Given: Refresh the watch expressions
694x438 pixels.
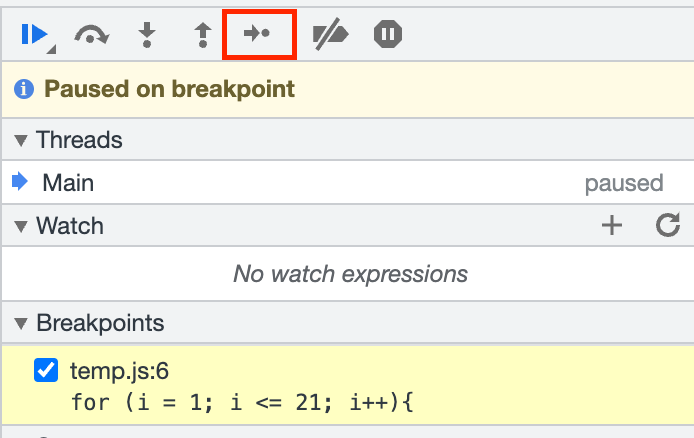Looking at the screenshot, I should [668, 226].
